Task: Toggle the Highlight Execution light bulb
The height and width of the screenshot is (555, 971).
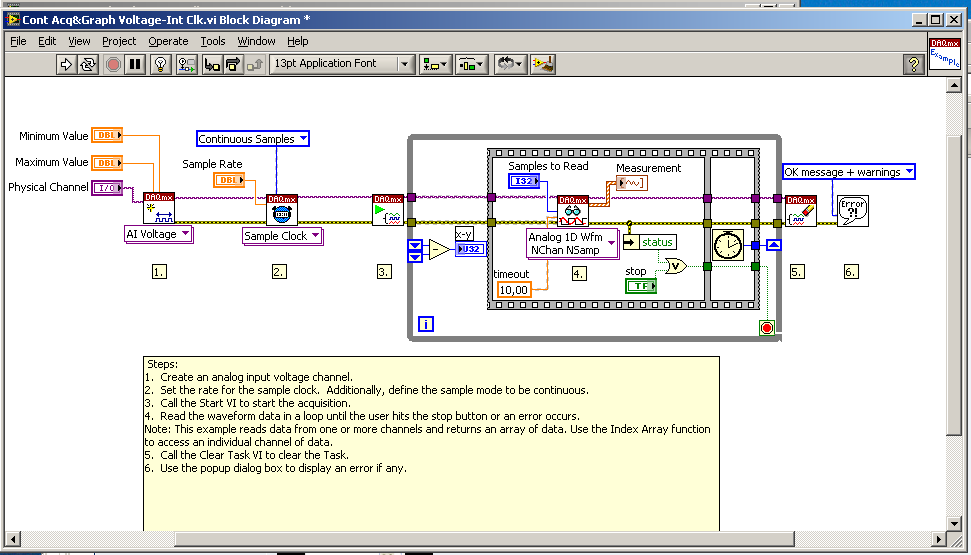Action: 160,64
